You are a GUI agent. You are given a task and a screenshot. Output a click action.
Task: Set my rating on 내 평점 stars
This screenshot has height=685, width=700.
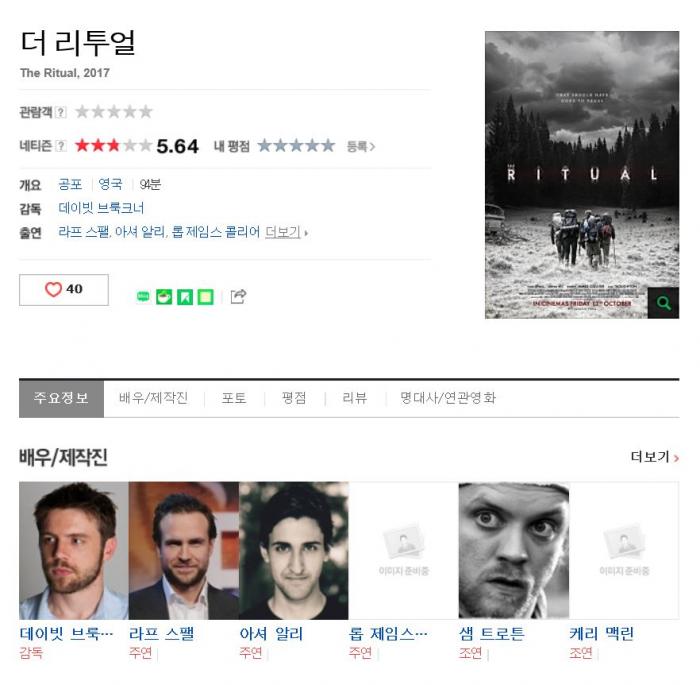click(x=296, y=146)
